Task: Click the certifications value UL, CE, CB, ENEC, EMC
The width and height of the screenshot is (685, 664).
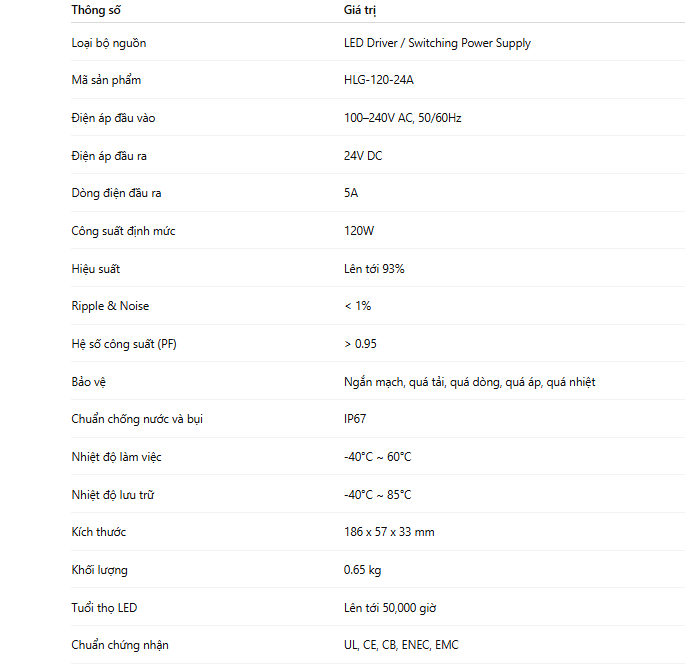Action: [401, 645]
